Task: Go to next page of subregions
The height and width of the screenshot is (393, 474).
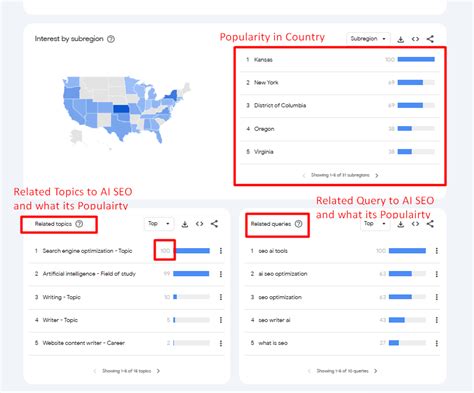Action: tap(377, 175)
